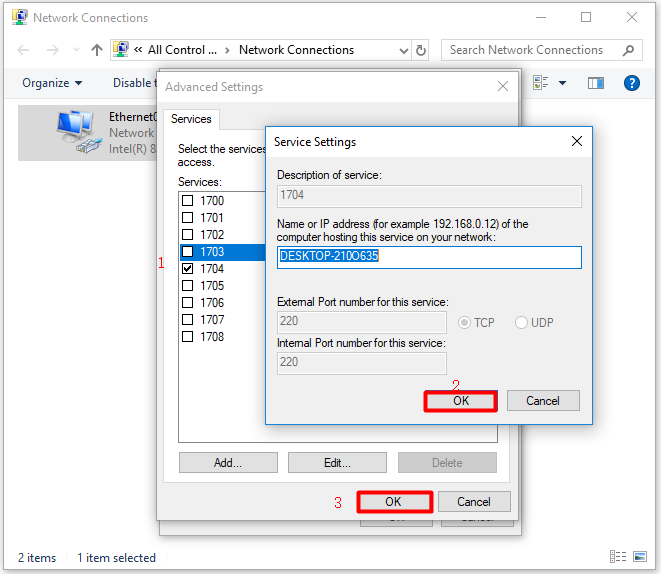Image resolution: width=661 pixels, height=574 pixels.
Task: Click the Edit... button
Action: (x=337, y=463)
